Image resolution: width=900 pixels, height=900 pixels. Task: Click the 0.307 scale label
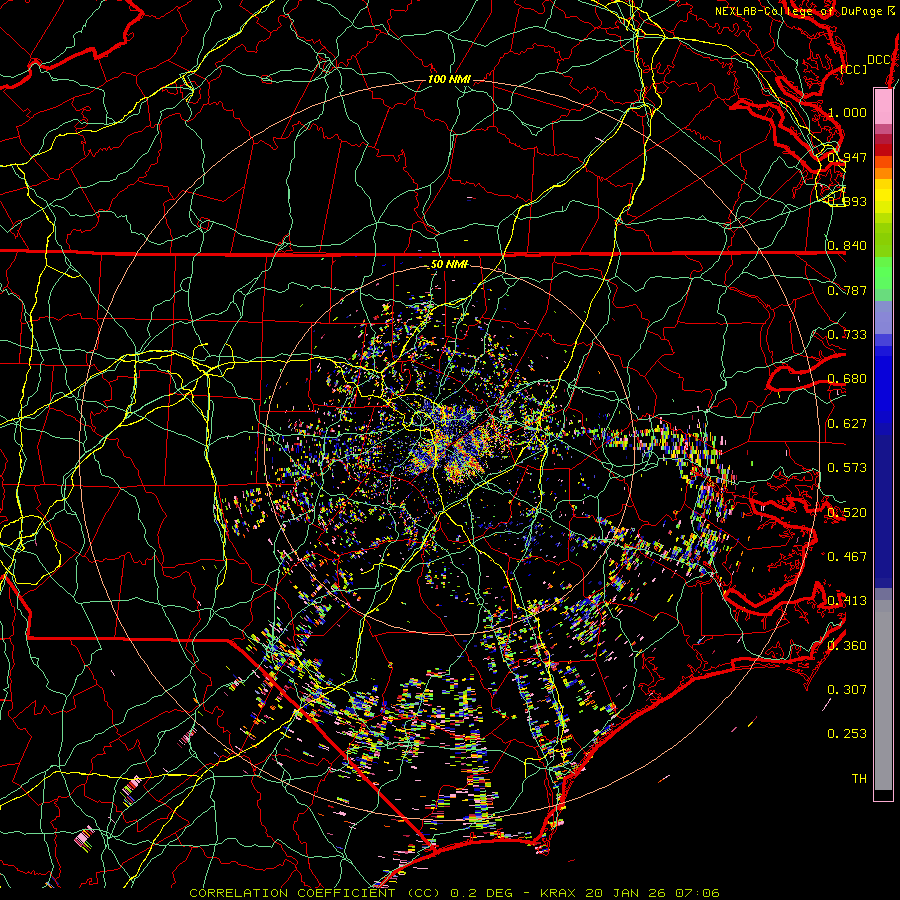coord(847,690)
